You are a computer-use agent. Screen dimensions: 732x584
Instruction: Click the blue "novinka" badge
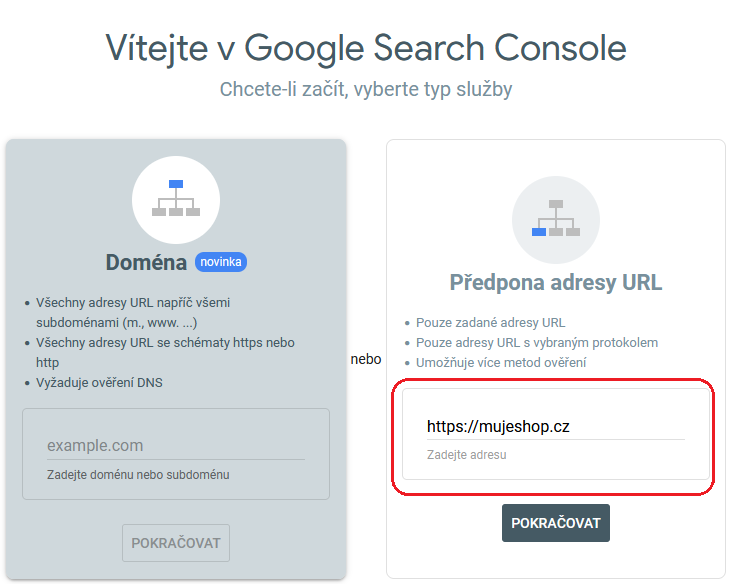click(x=221, y=262)
